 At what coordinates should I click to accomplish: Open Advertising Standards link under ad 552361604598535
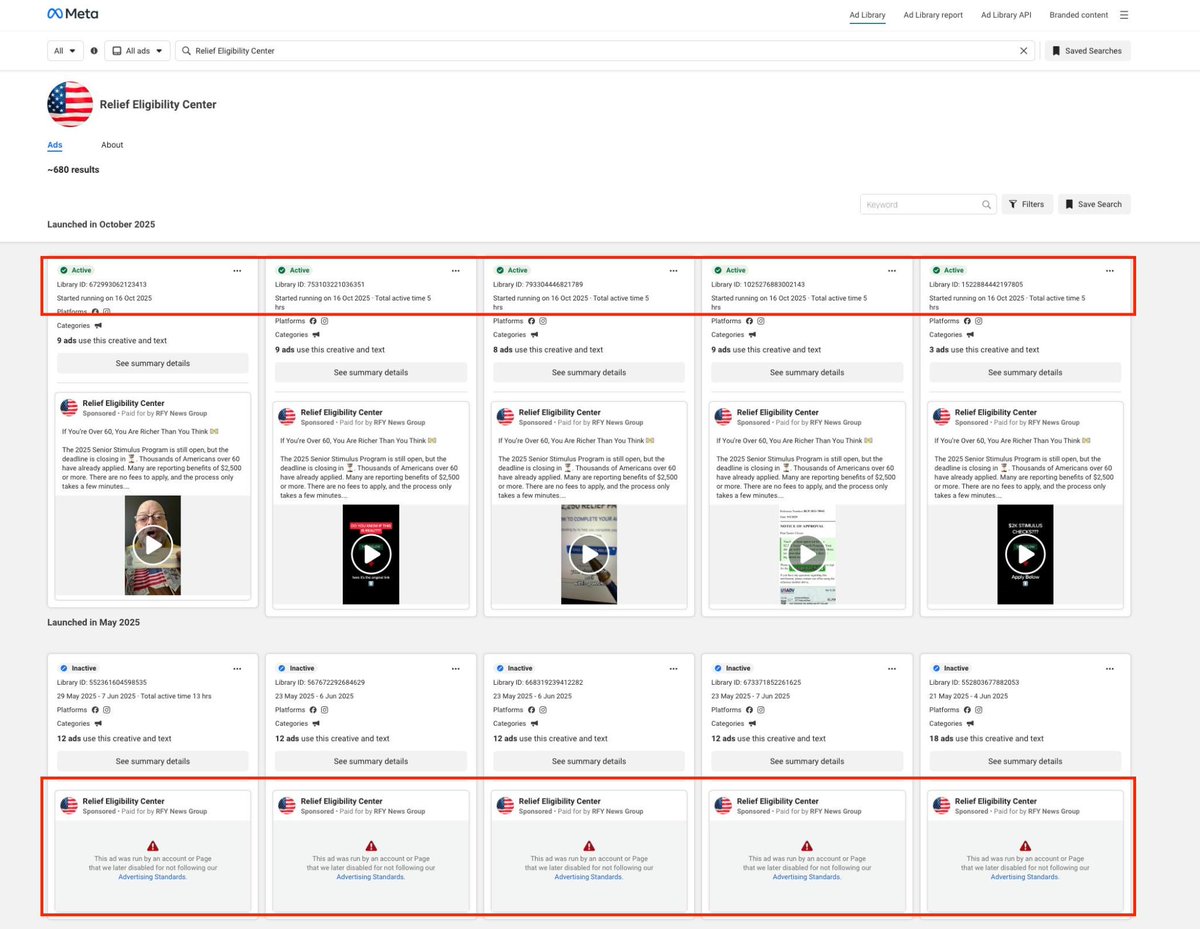(x=153, y=877)
